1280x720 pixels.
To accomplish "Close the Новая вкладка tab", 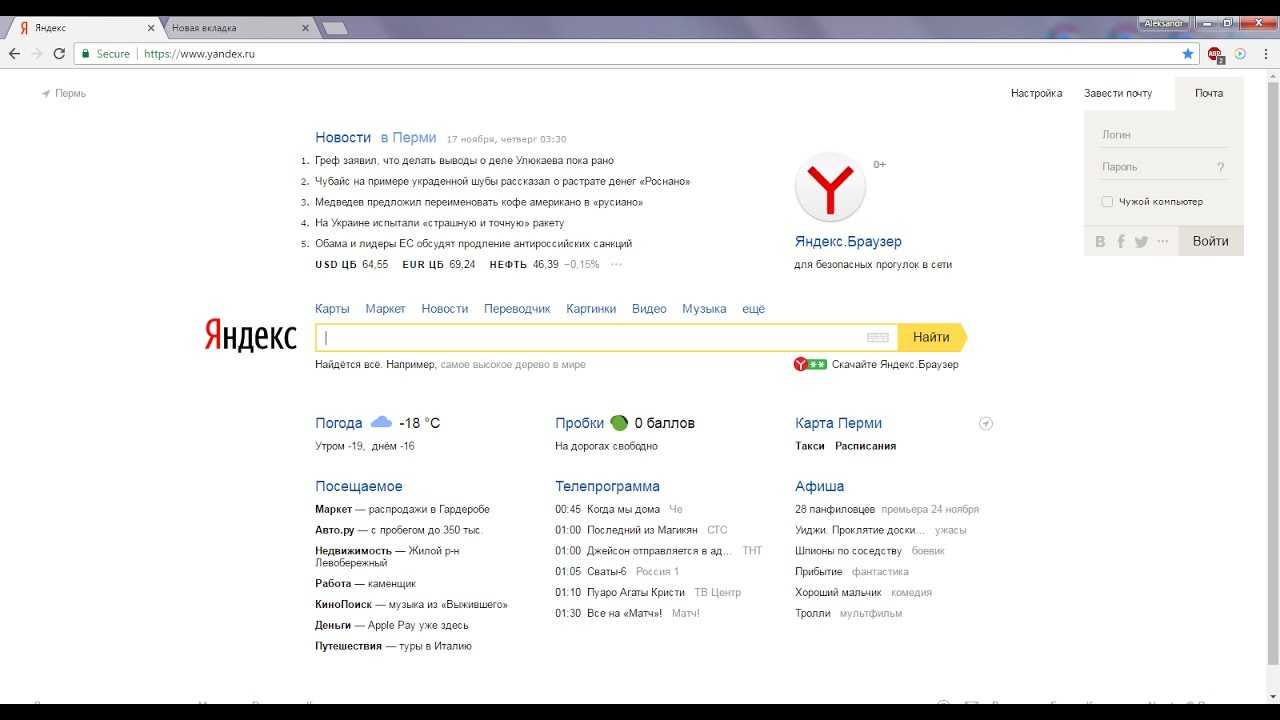I will point(306,28).
